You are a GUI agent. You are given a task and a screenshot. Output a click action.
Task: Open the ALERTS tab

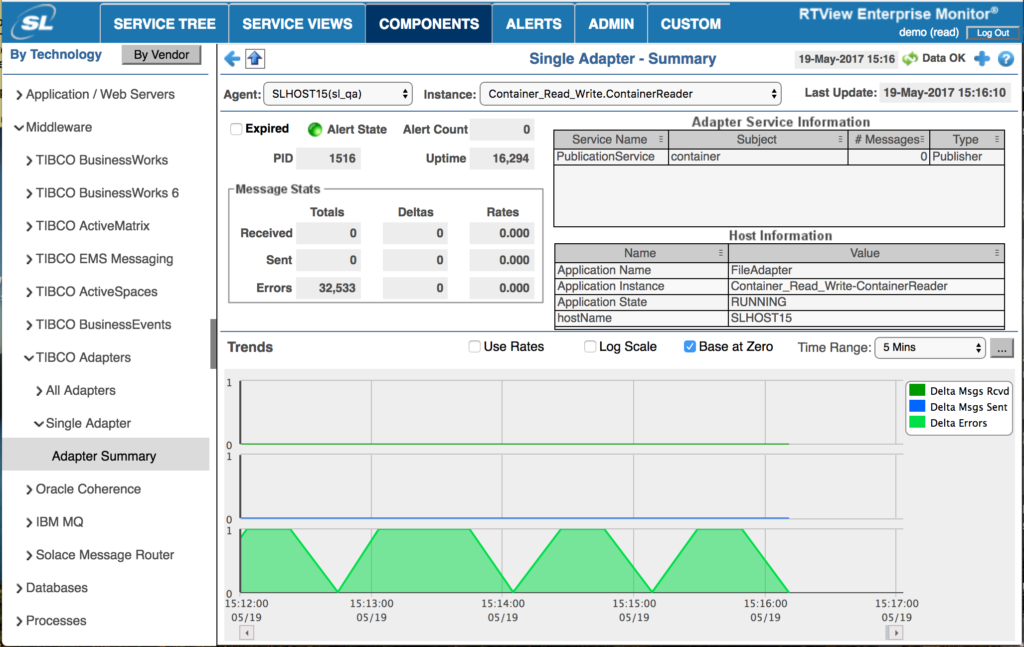click(534, 24)
